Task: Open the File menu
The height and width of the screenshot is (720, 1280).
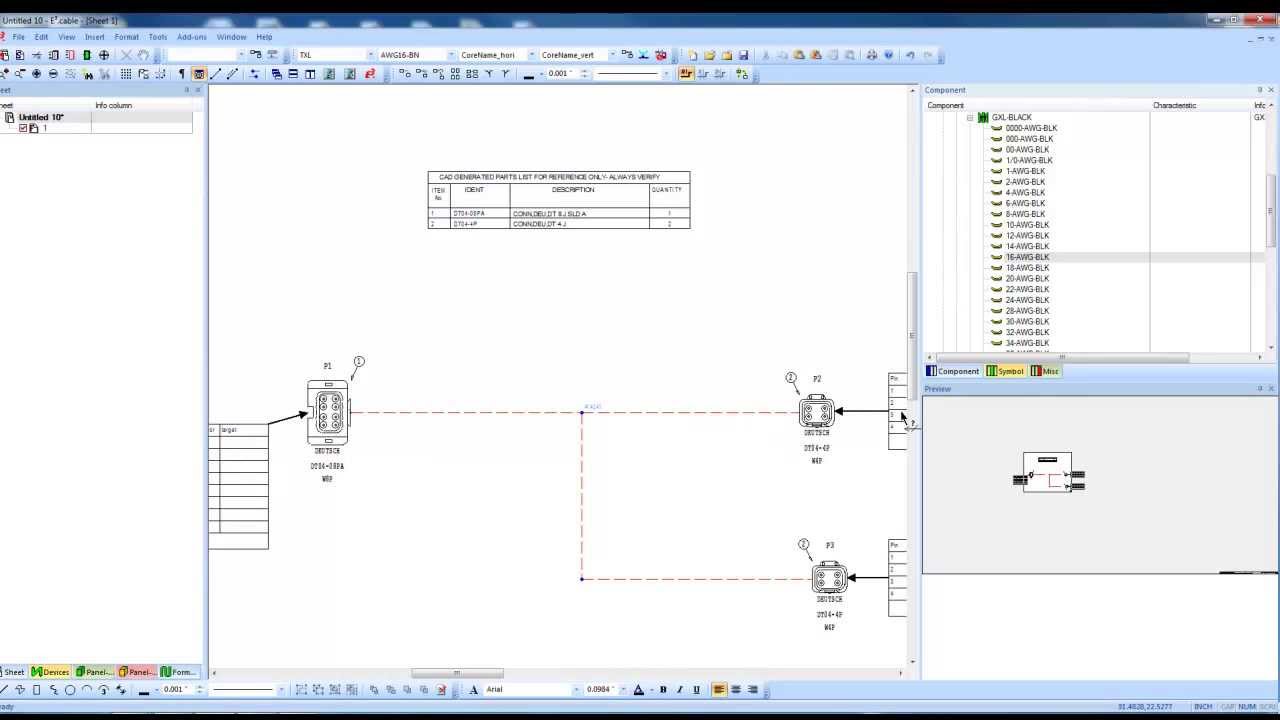Action: (x=18, y=37)
